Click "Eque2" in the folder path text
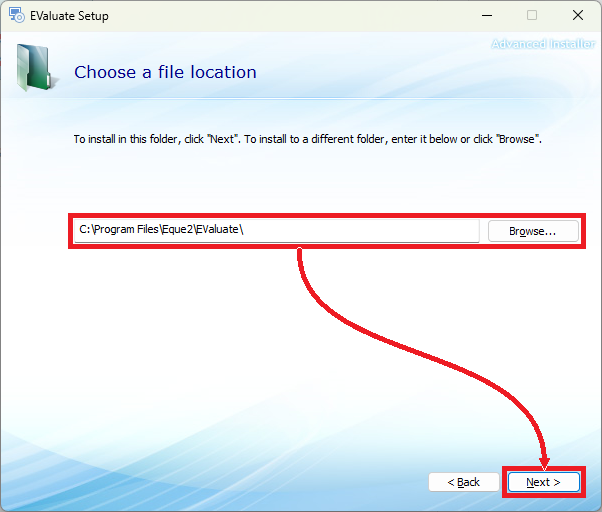Image resolution: width=602 pixels, height=512 pixels. click(x=177, y=230)
